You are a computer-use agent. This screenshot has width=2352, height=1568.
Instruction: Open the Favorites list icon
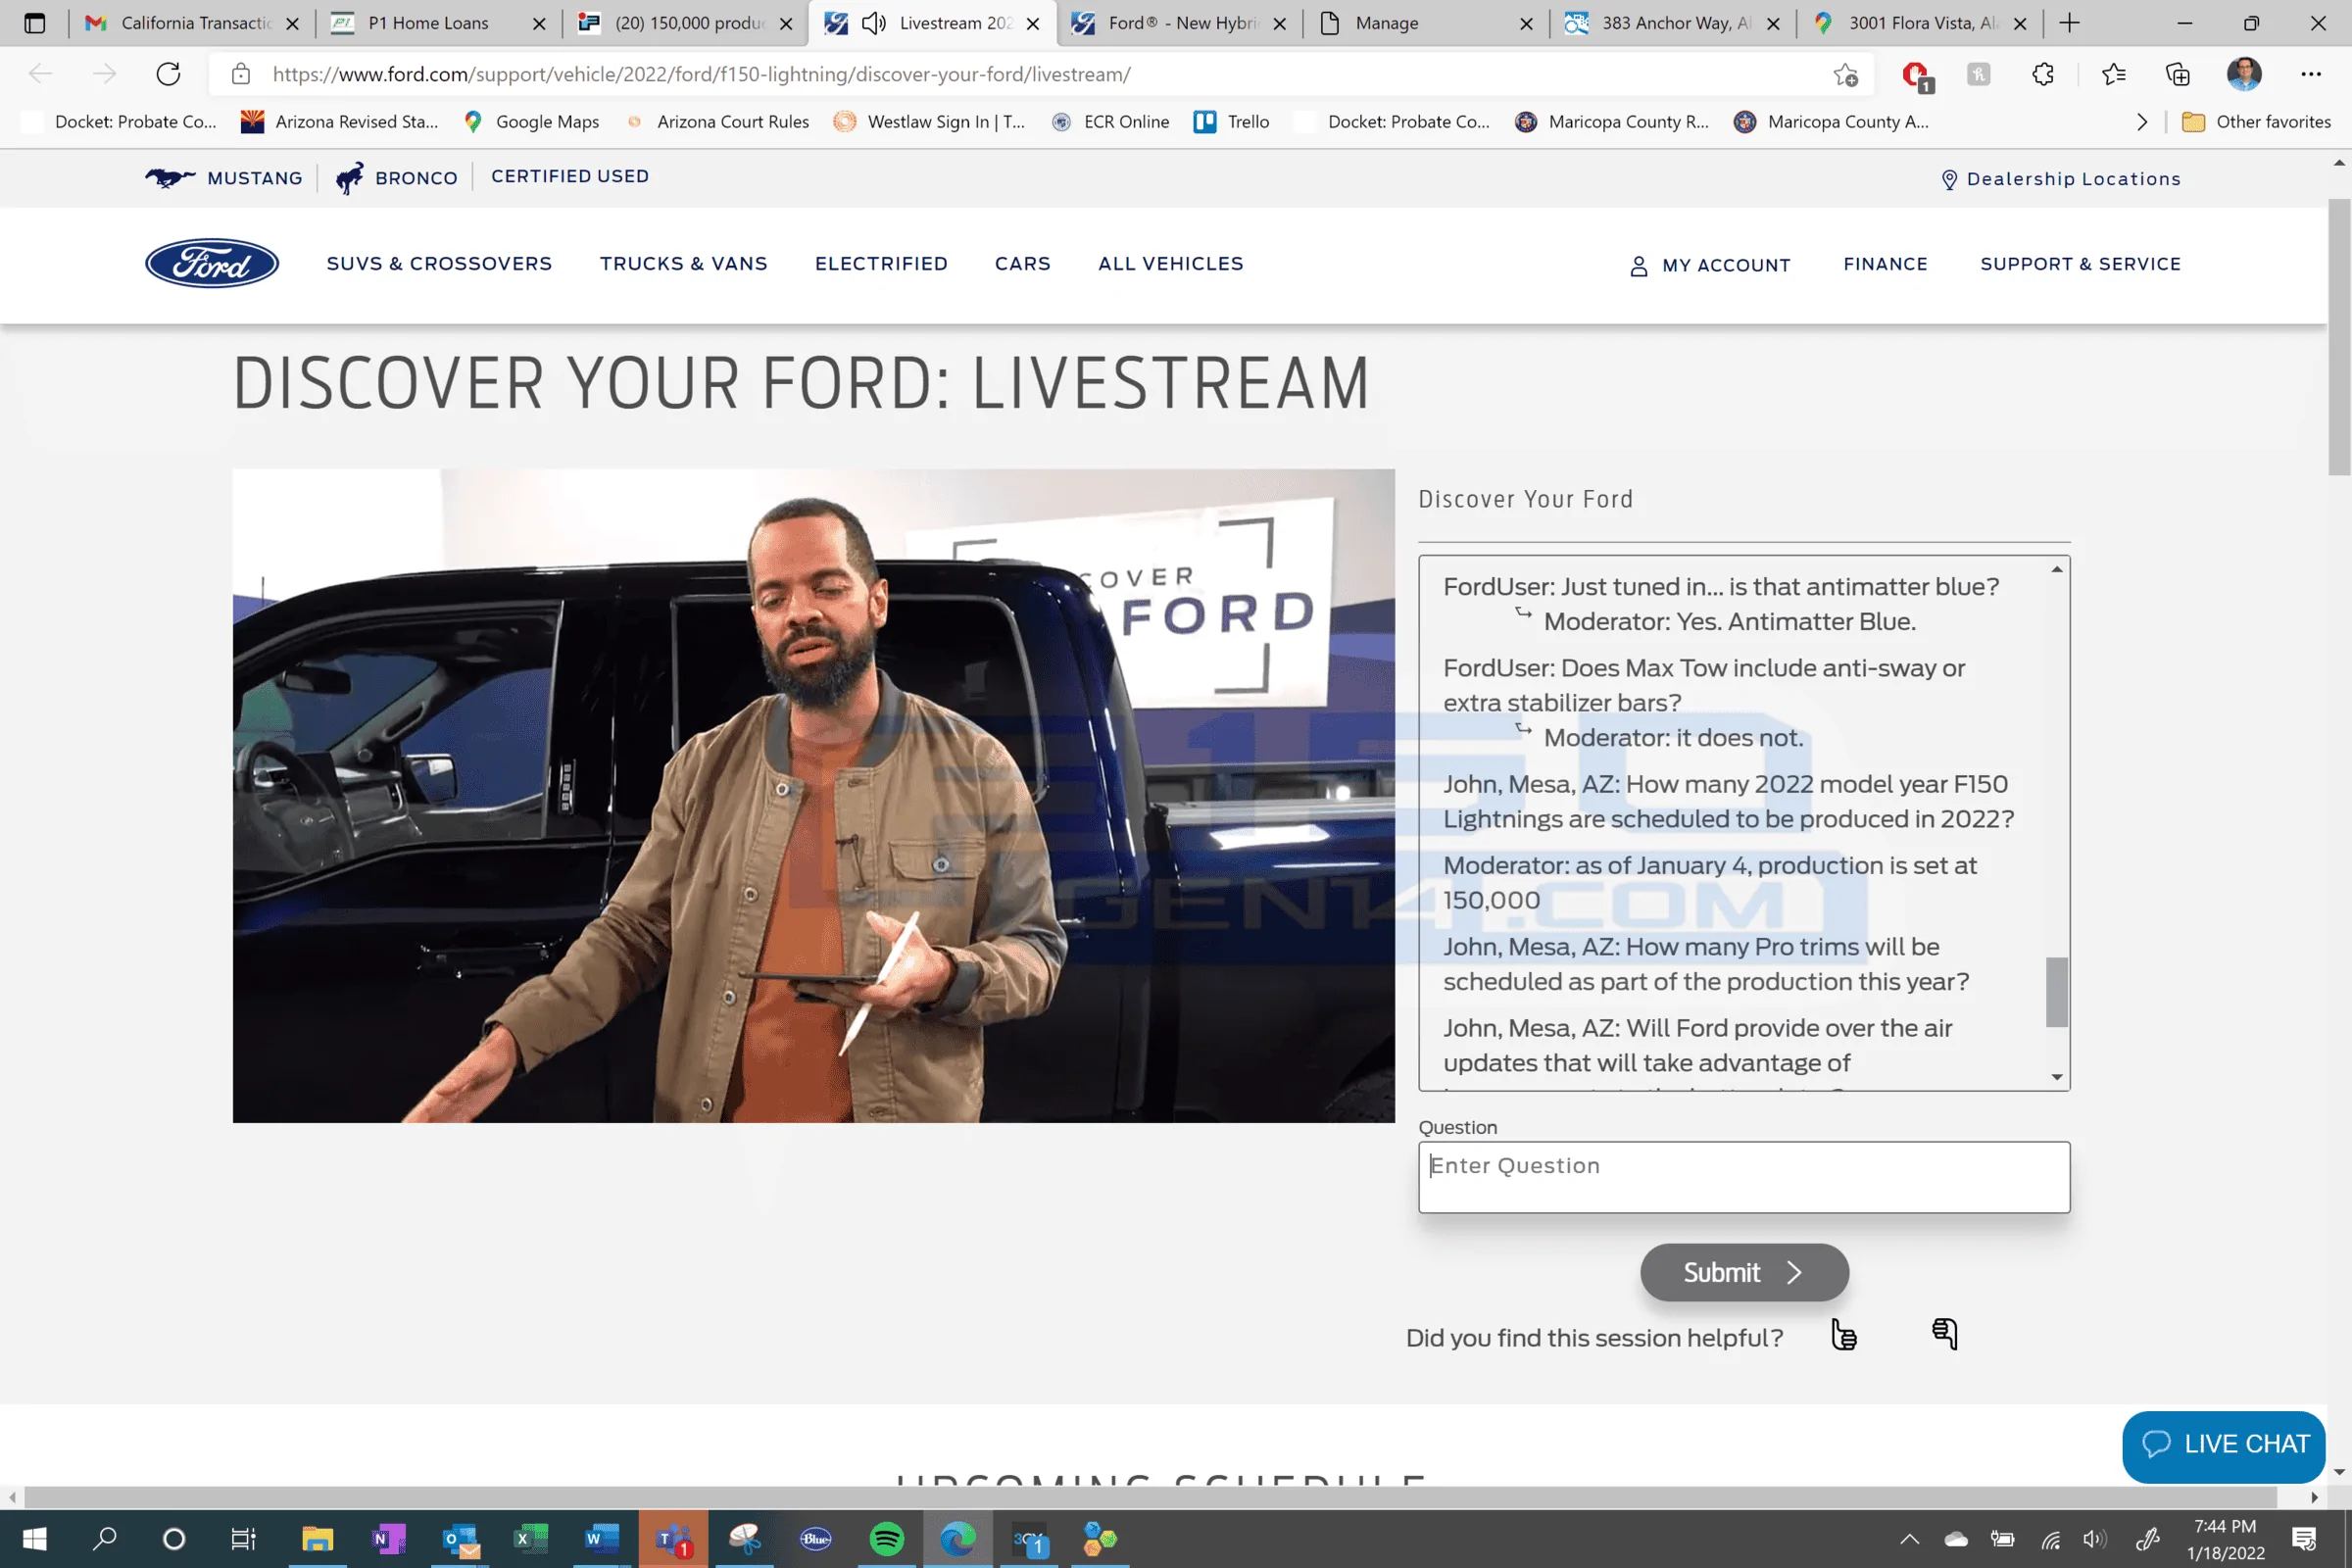pos(2113,74)
